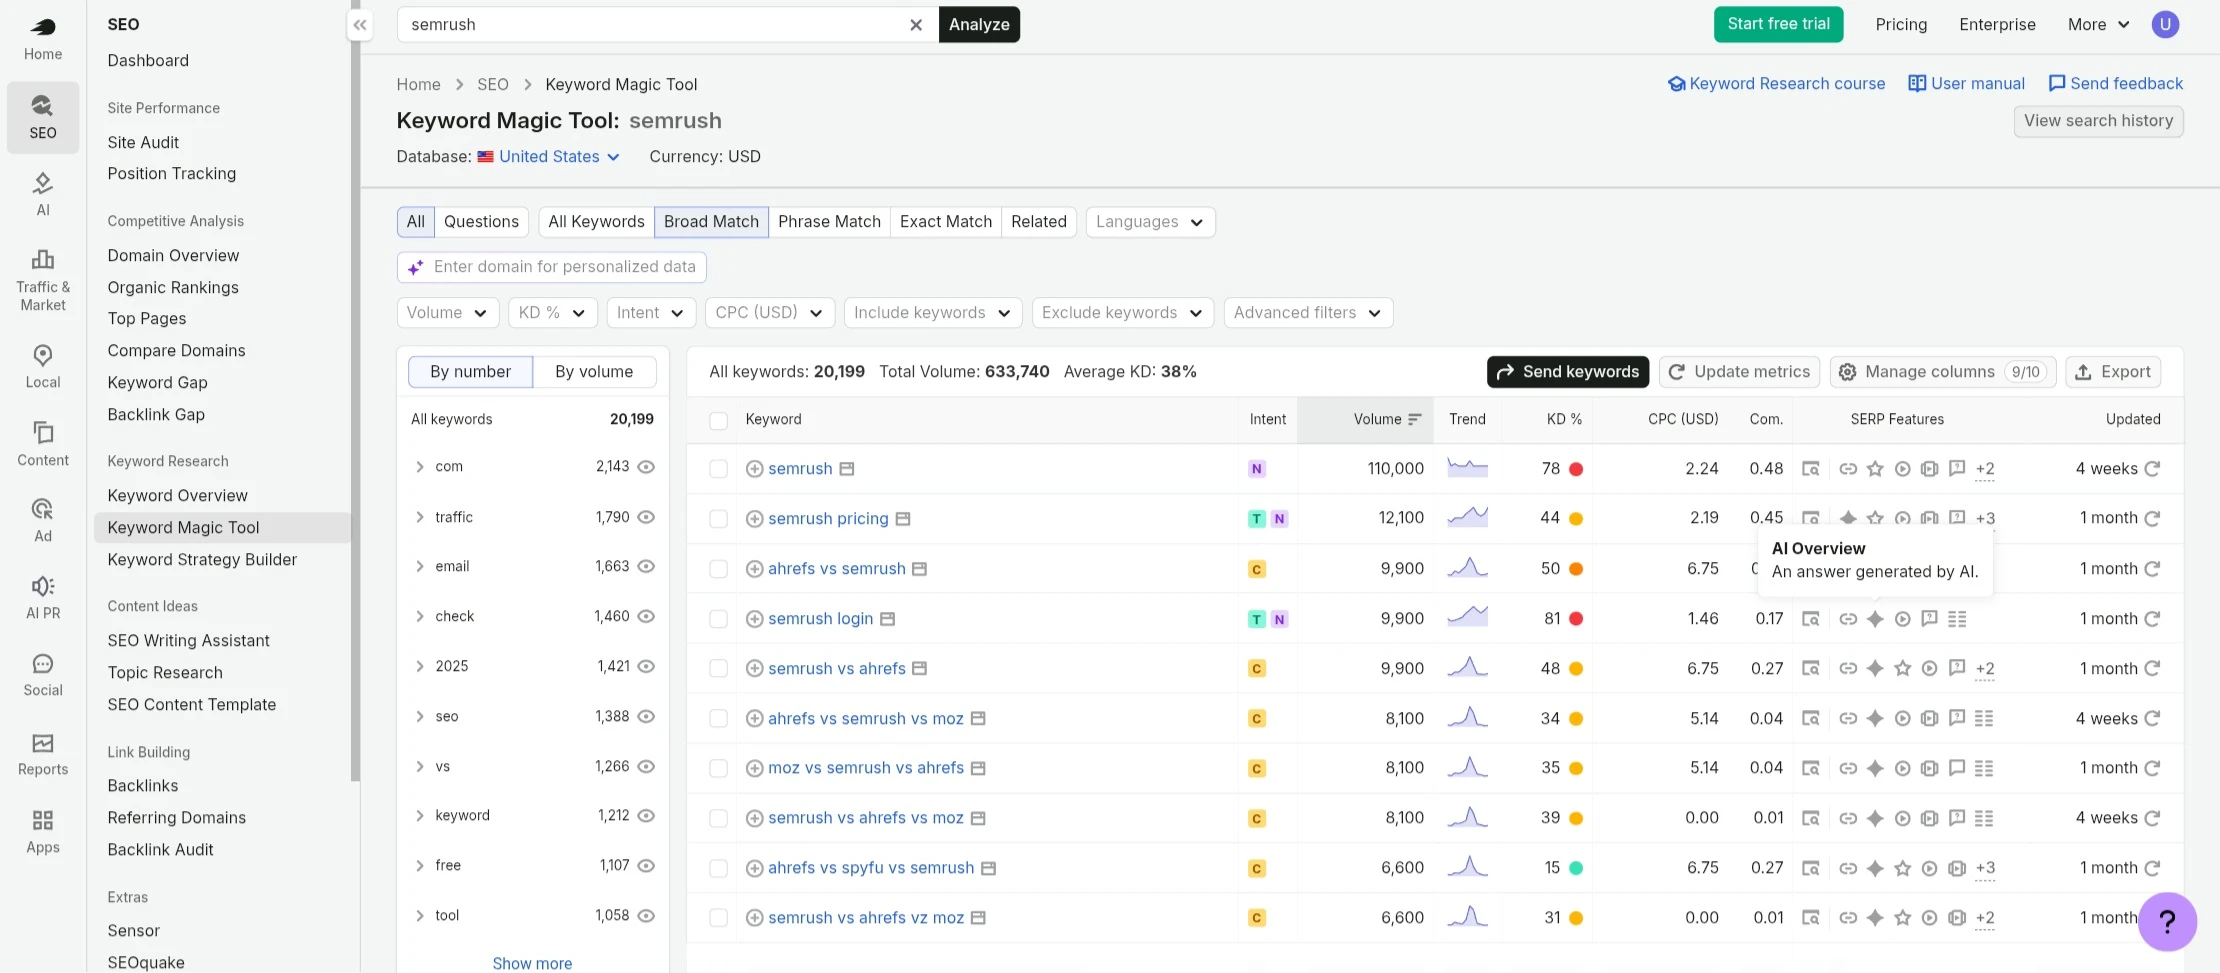Click the Analyze button

point(979,25)
